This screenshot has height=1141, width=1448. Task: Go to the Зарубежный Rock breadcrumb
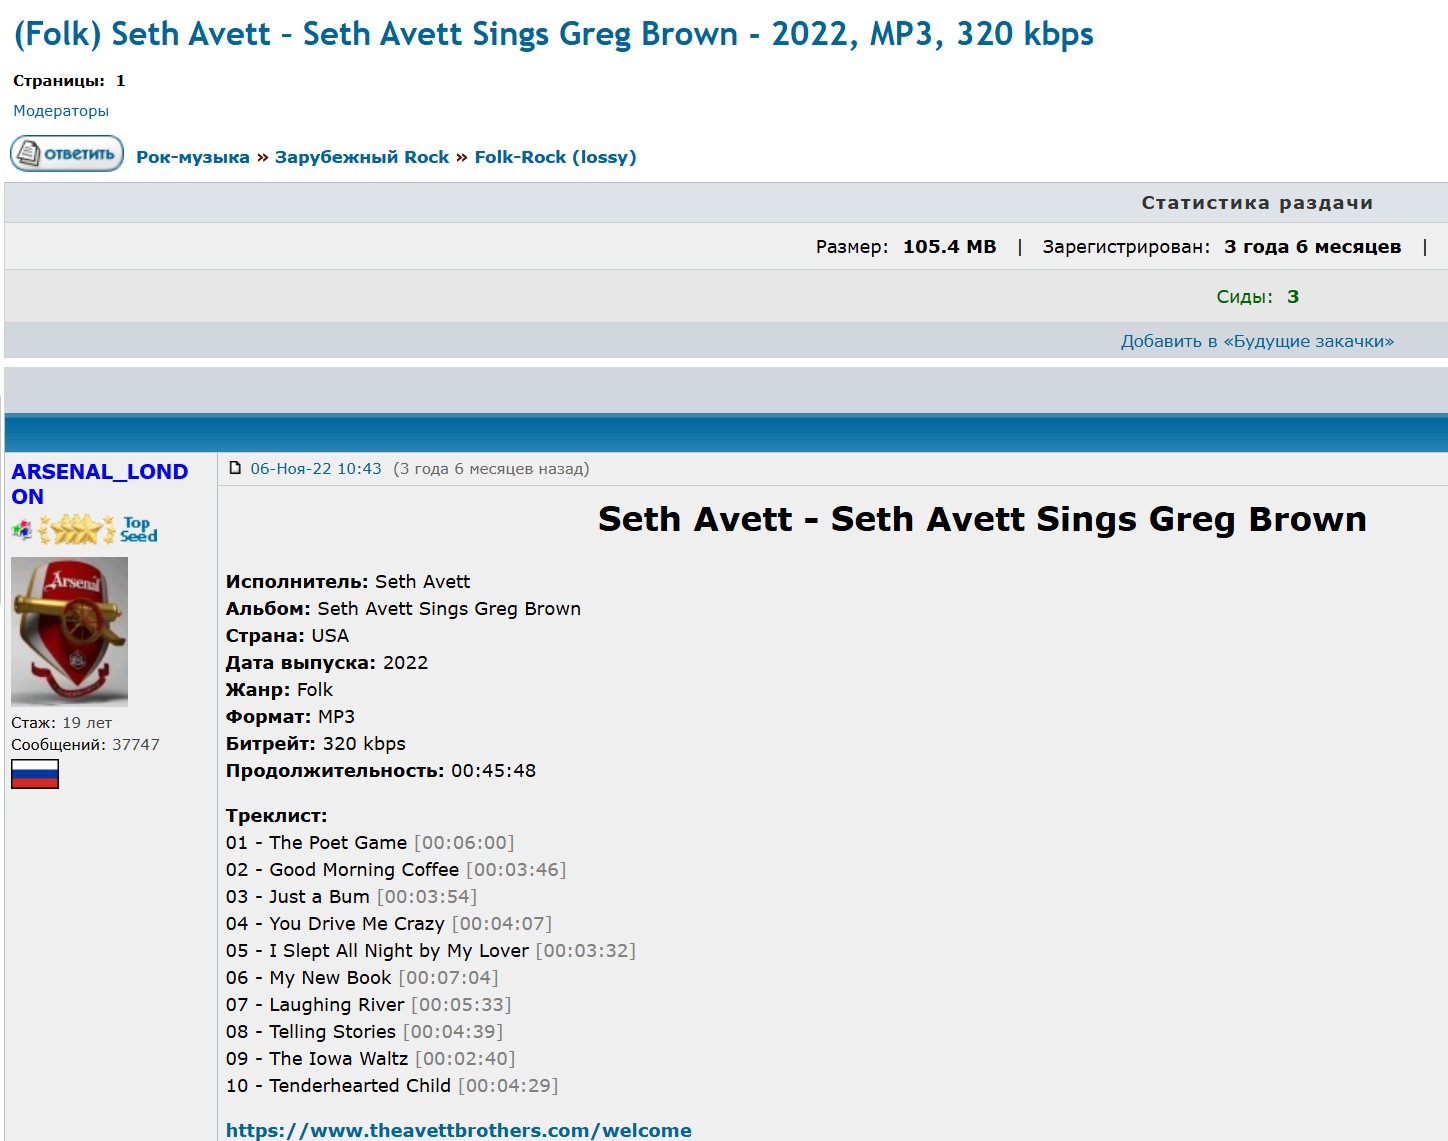[x=362, y=157]
